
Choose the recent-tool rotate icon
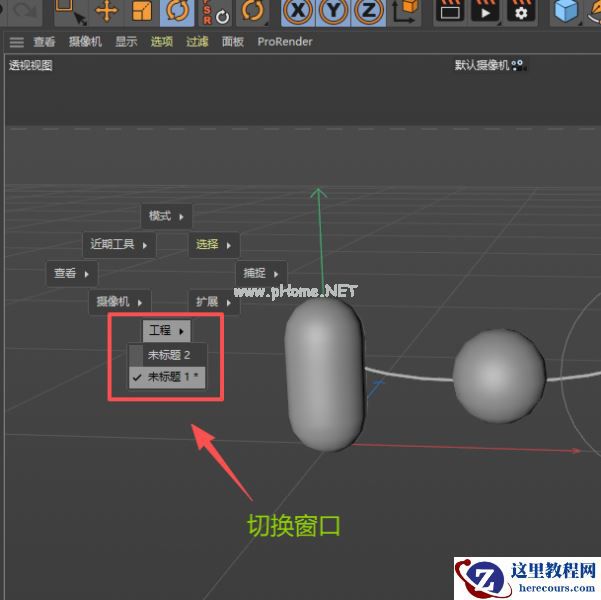pos(253,12)
